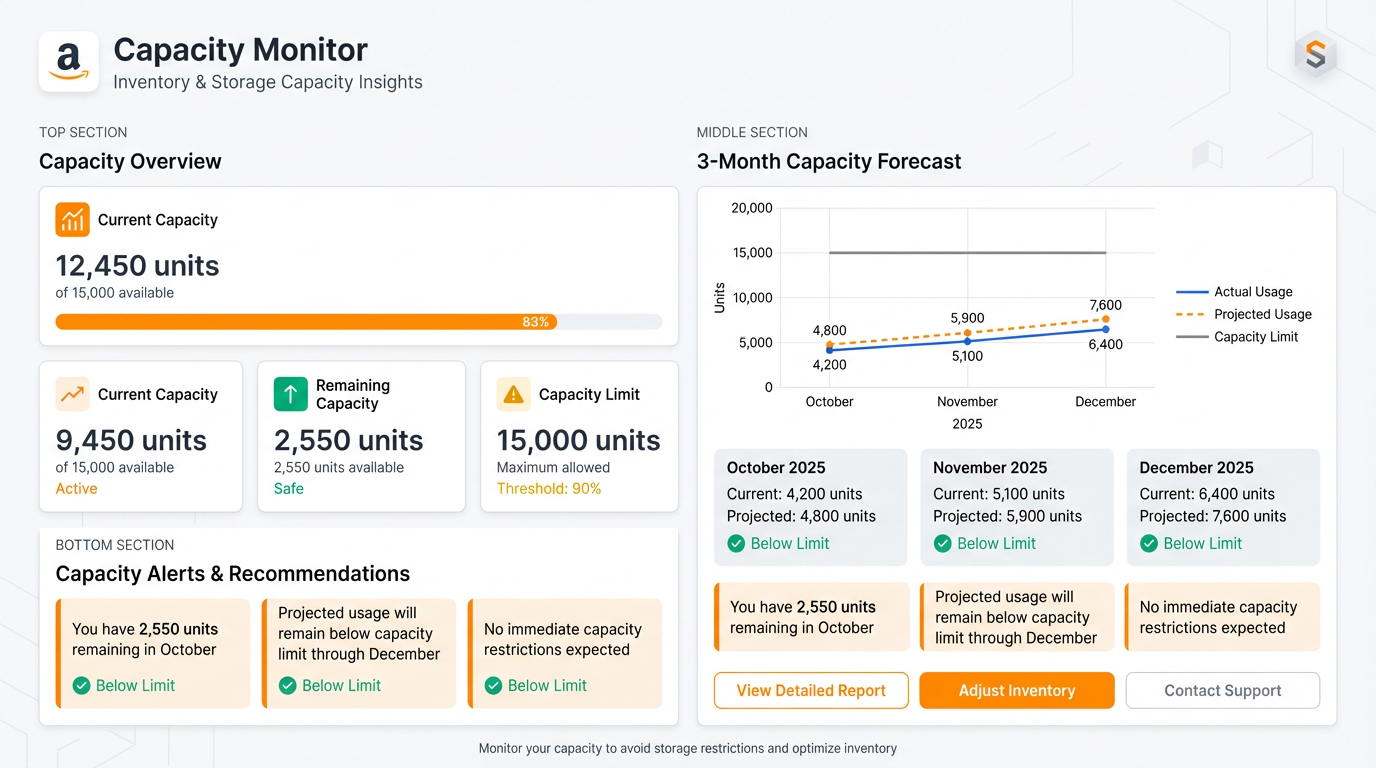The image size is (1376, 768).
Task: Click the Amazon logo icon
Action: (x=68, y=60)
